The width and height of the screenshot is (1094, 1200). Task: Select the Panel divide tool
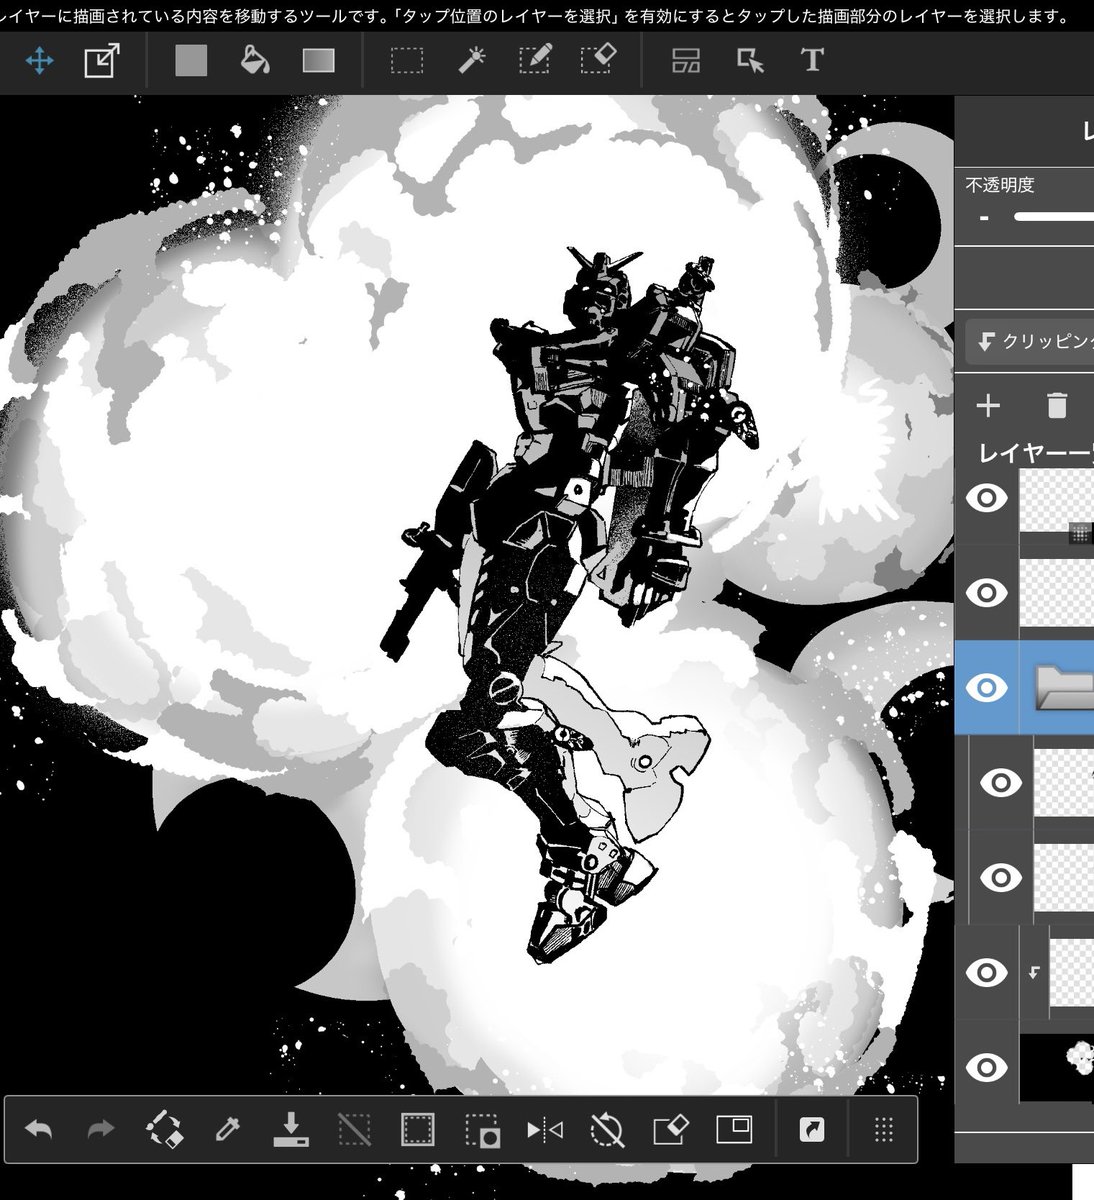coord(686,61)
